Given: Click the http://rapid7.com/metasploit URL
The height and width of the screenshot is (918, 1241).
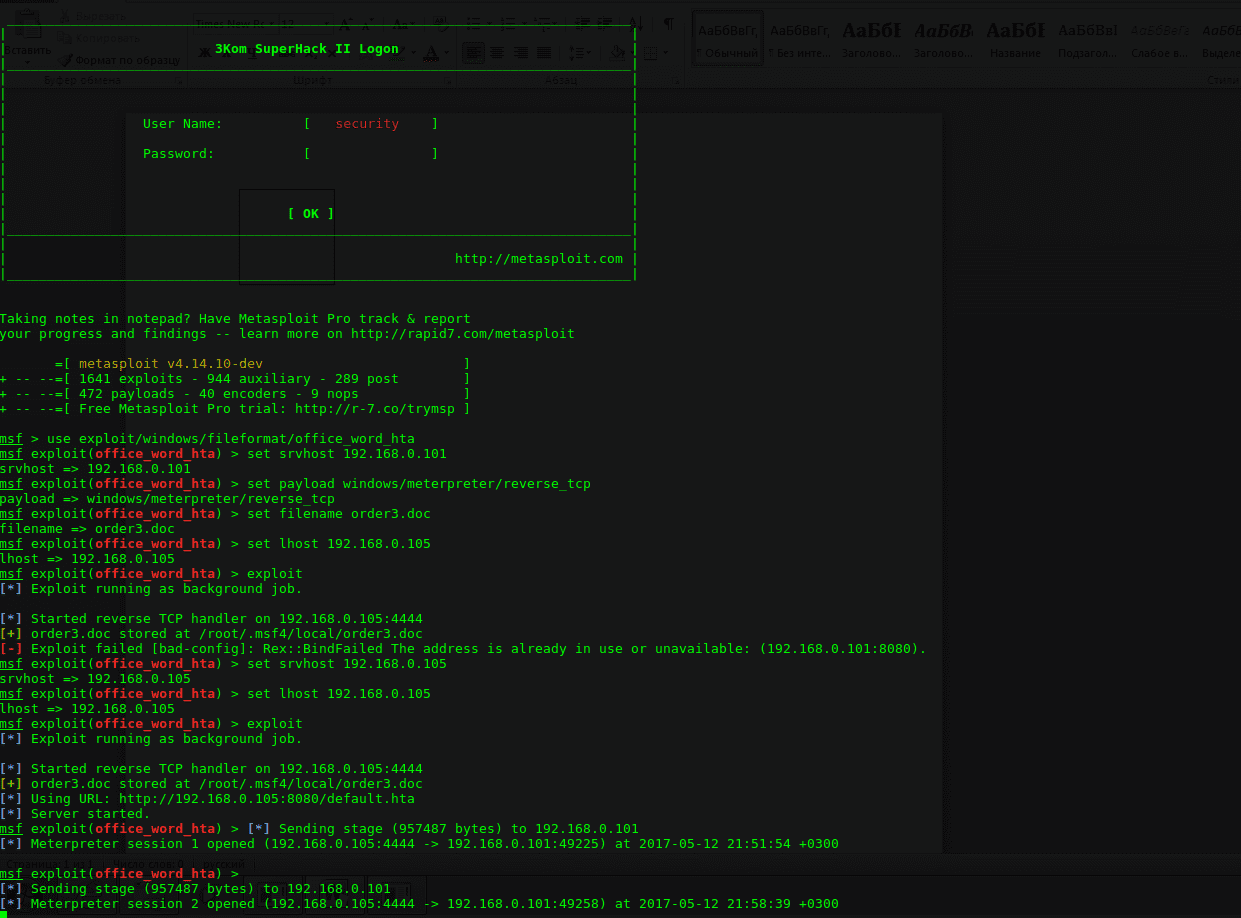Looking at the screenshot, I should coord(463,334).
